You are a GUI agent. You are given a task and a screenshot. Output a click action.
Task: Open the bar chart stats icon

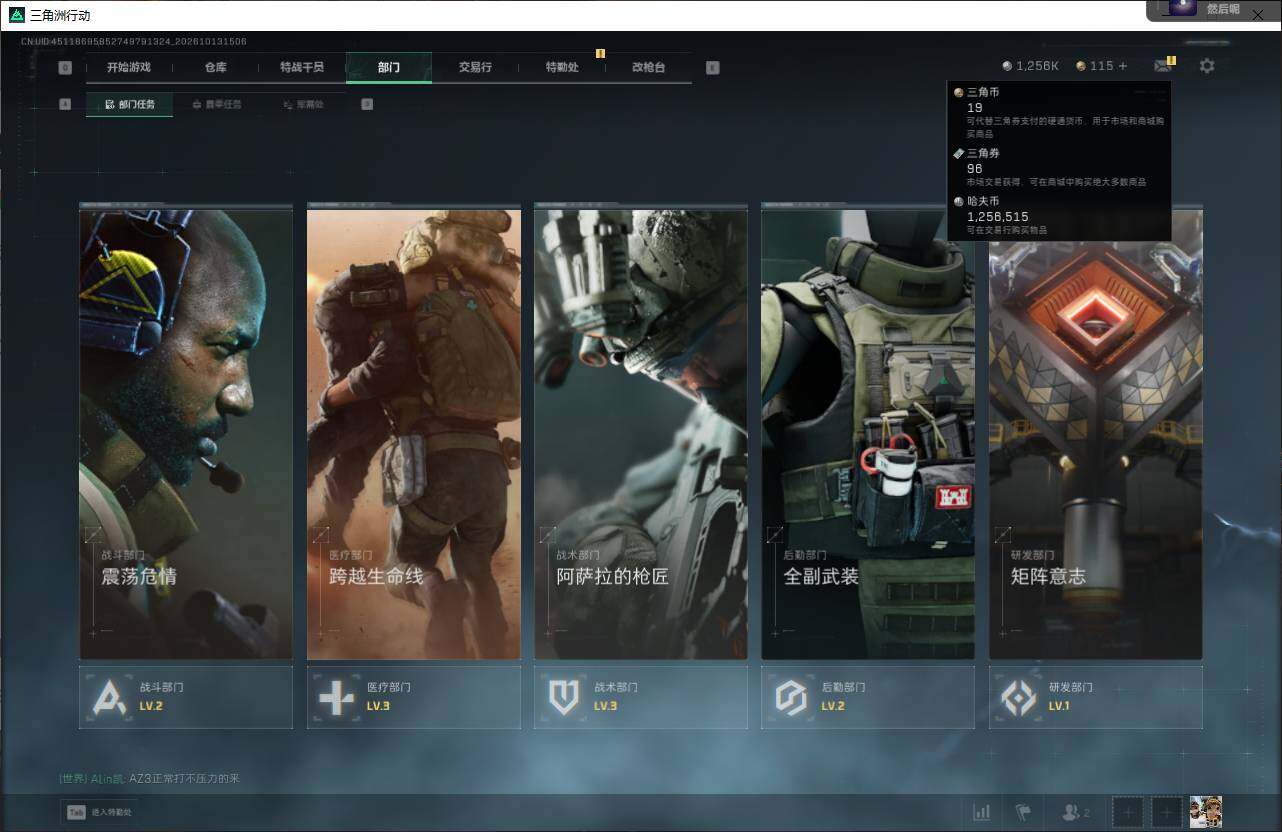point(982,812)
